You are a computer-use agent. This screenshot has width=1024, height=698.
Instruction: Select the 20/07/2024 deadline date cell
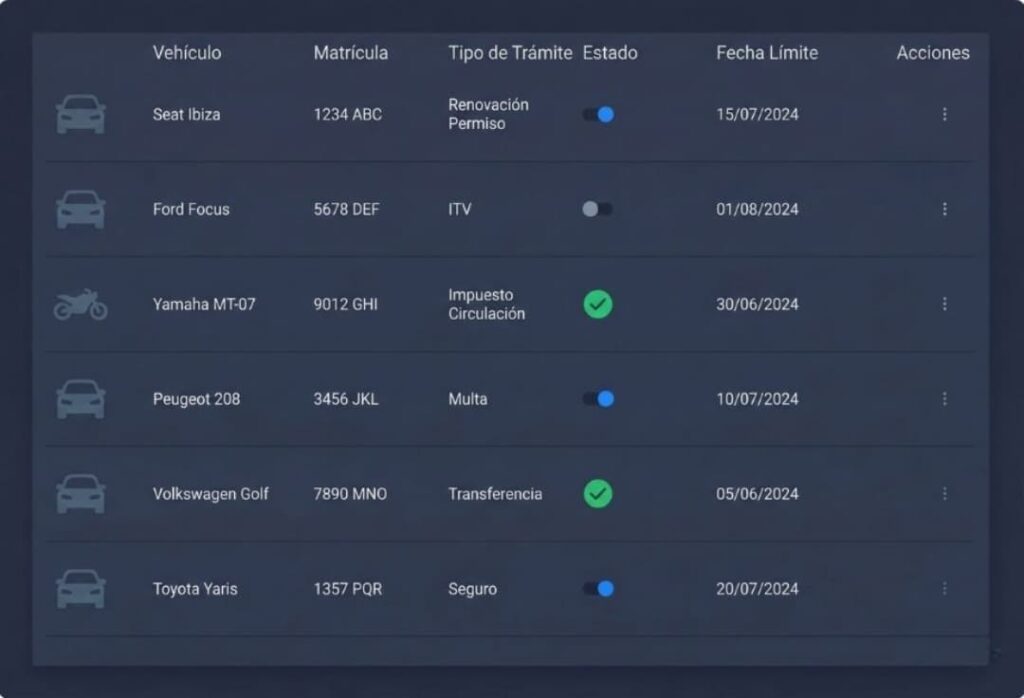point(757,589)
